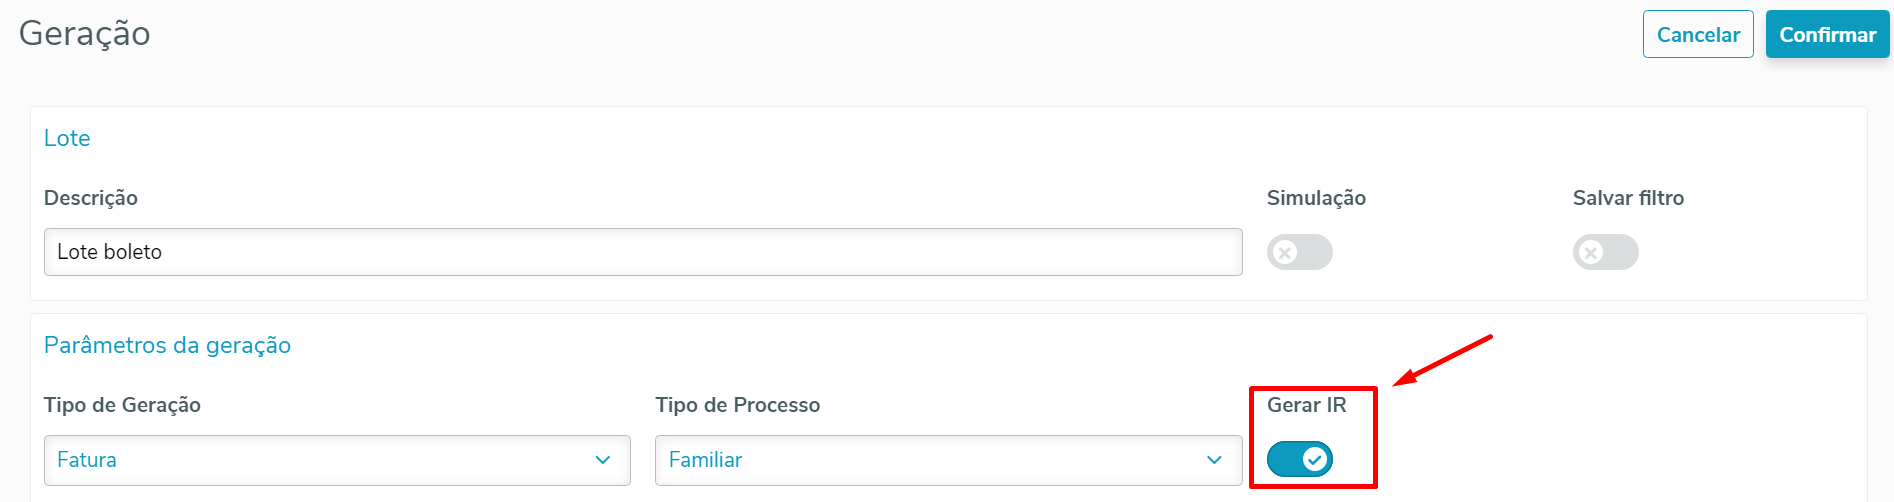Click the X knob on Salvar filtro switch

[1592, 253]
